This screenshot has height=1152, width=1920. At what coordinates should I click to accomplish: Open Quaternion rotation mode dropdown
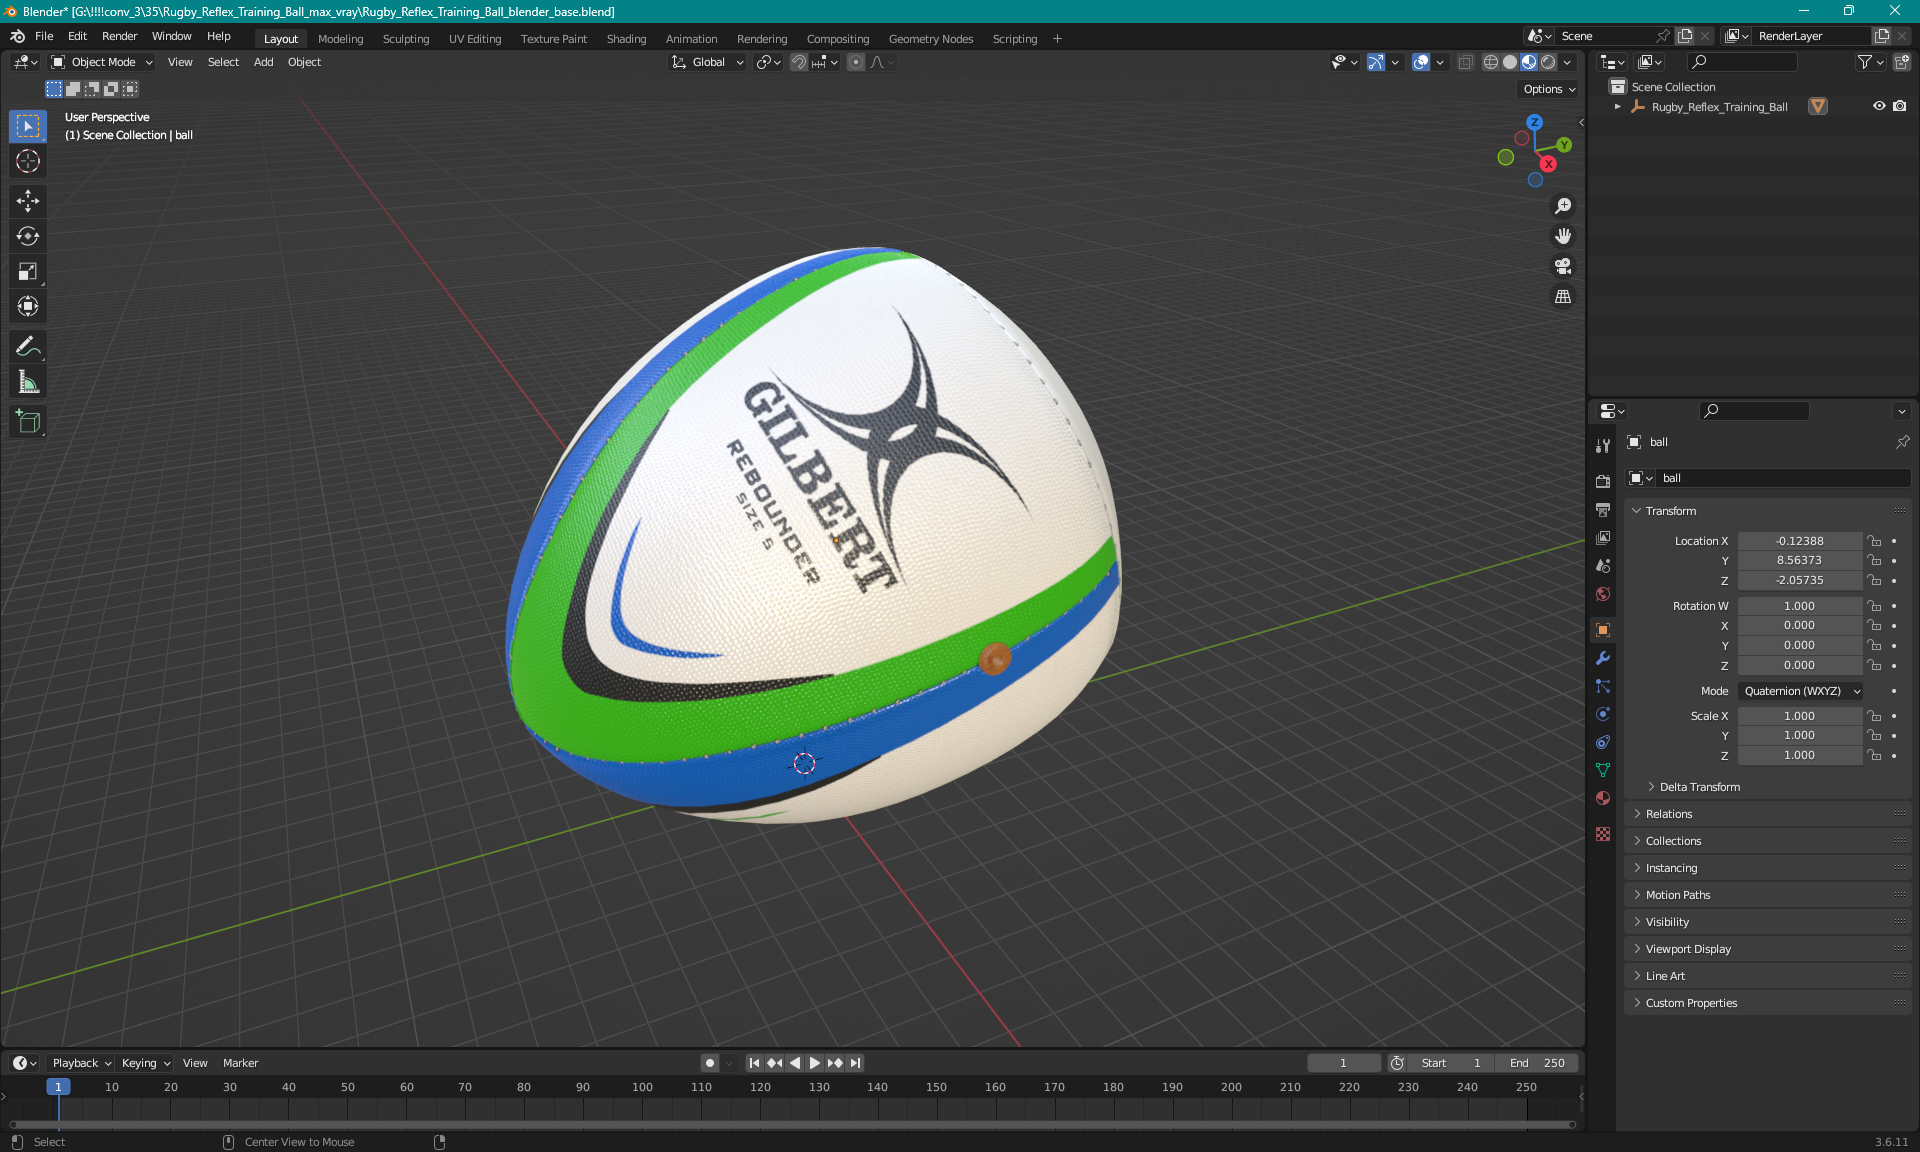(x=1801, y=691)
